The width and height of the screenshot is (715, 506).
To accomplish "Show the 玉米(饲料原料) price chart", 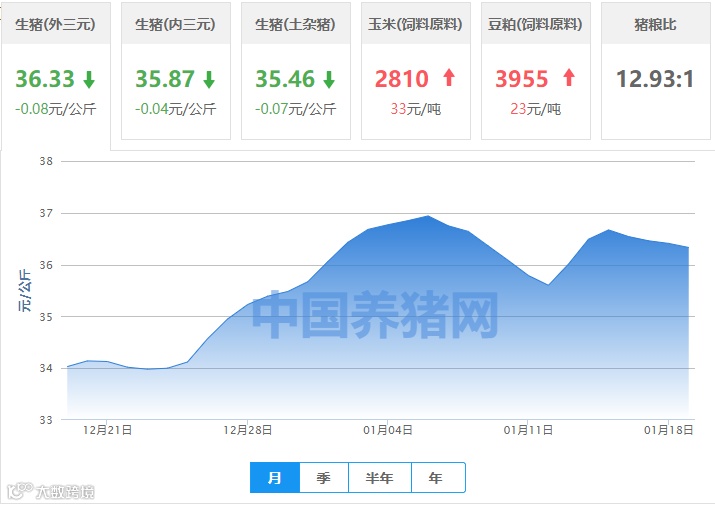I will point(415,71).
